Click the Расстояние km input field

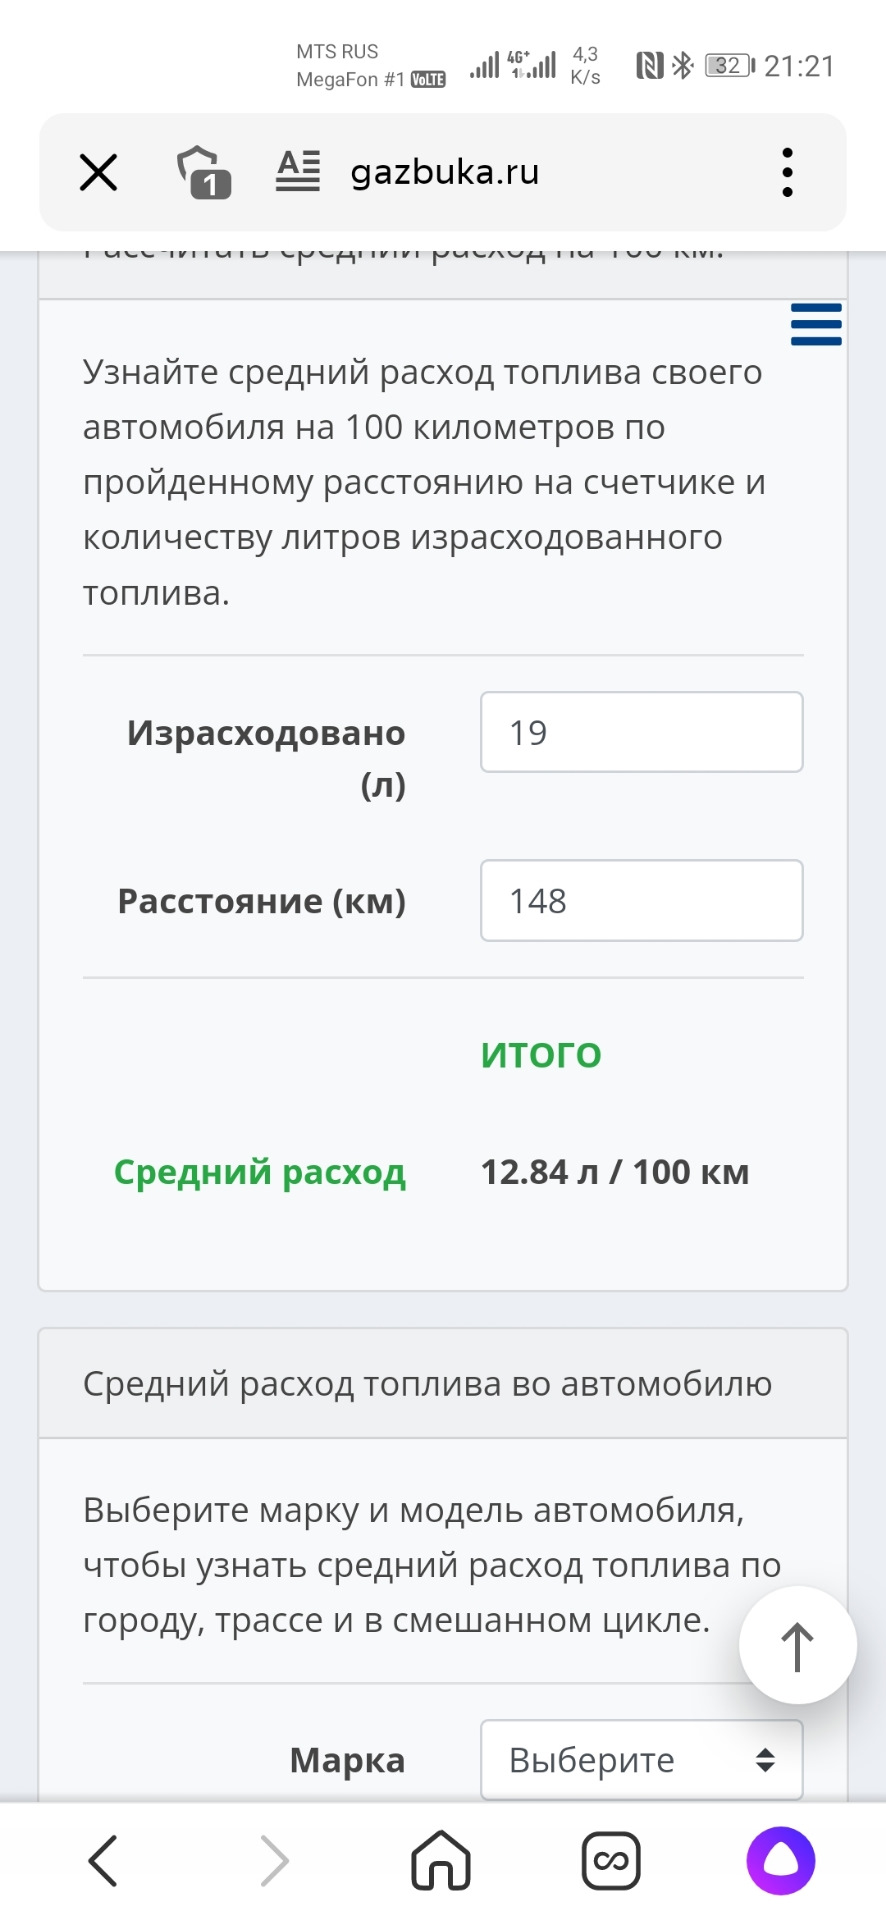pos(641,900)
